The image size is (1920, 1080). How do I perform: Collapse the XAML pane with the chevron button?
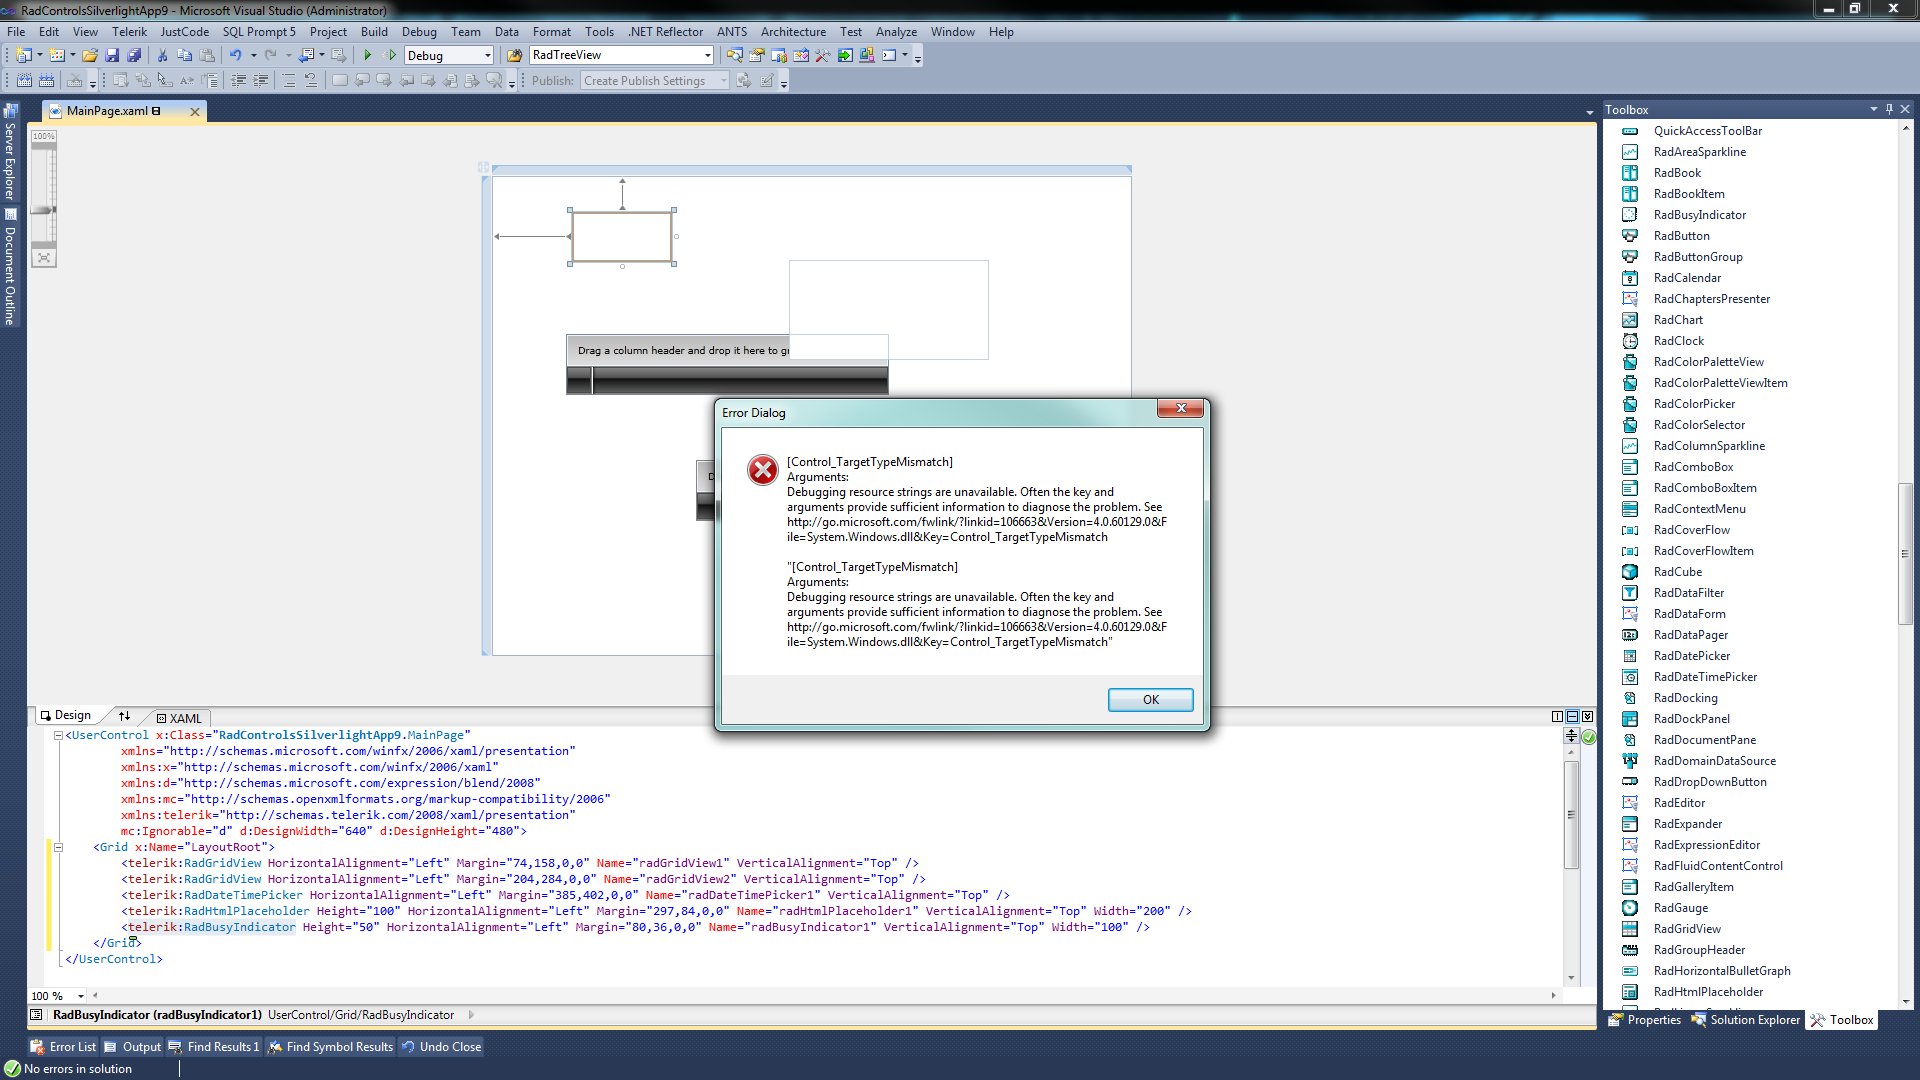(1587, 717)
